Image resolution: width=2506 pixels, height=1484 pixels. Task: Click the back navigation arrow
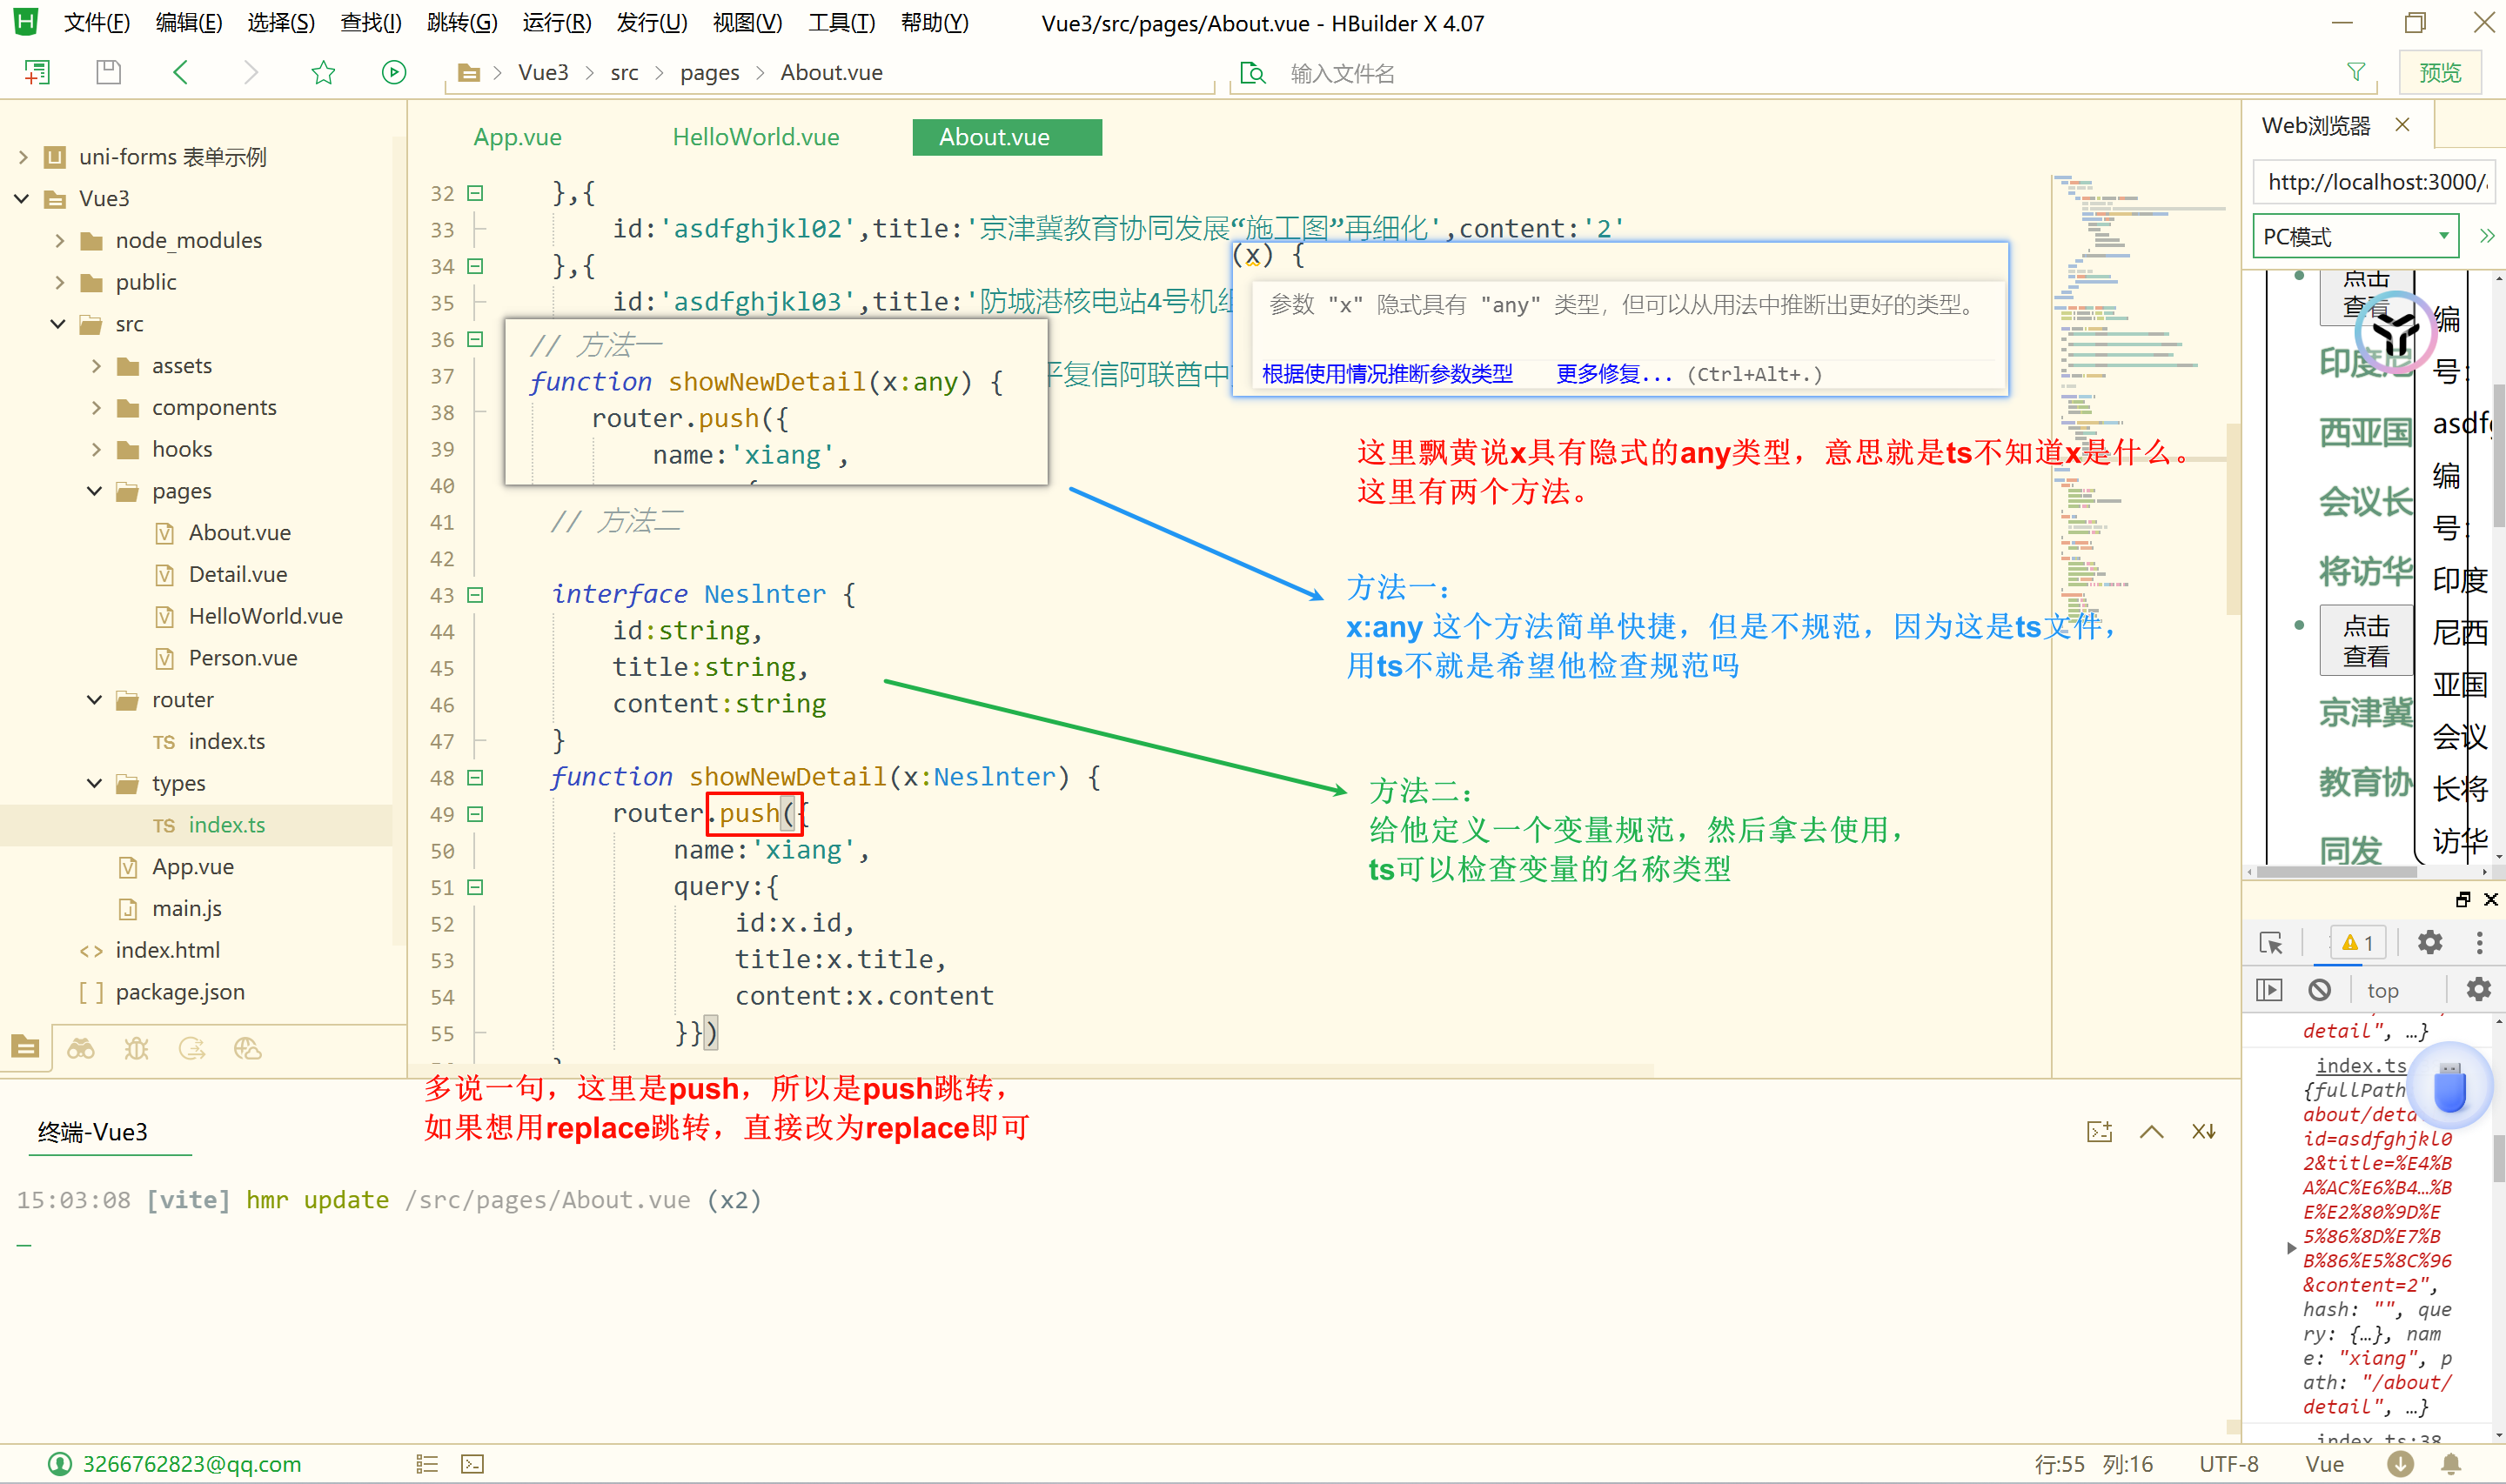181,72
